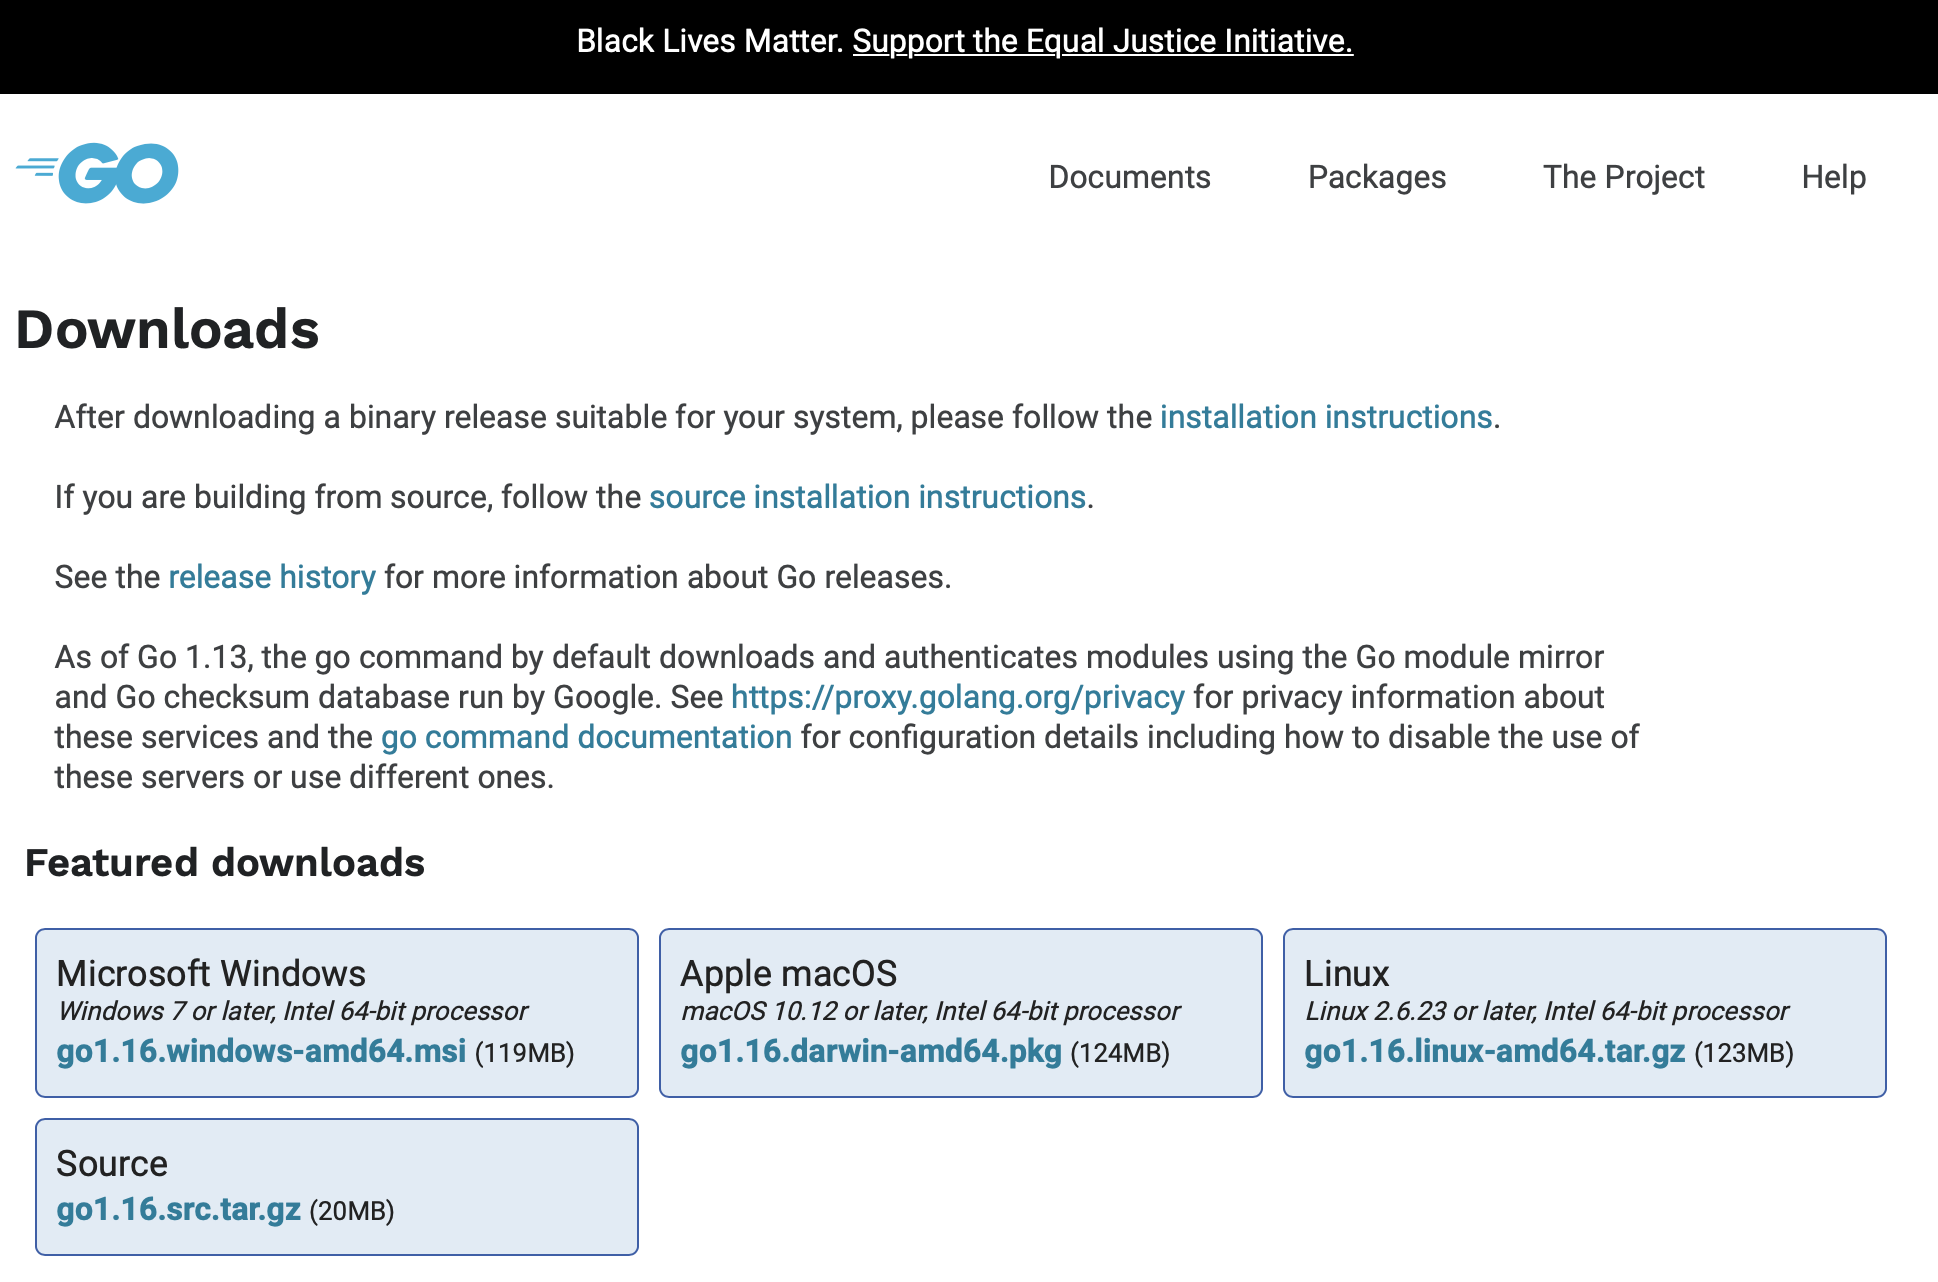Open the installation instructions link
Viewport: 1938px width, 1282px height.
[x=1326, y=417]
